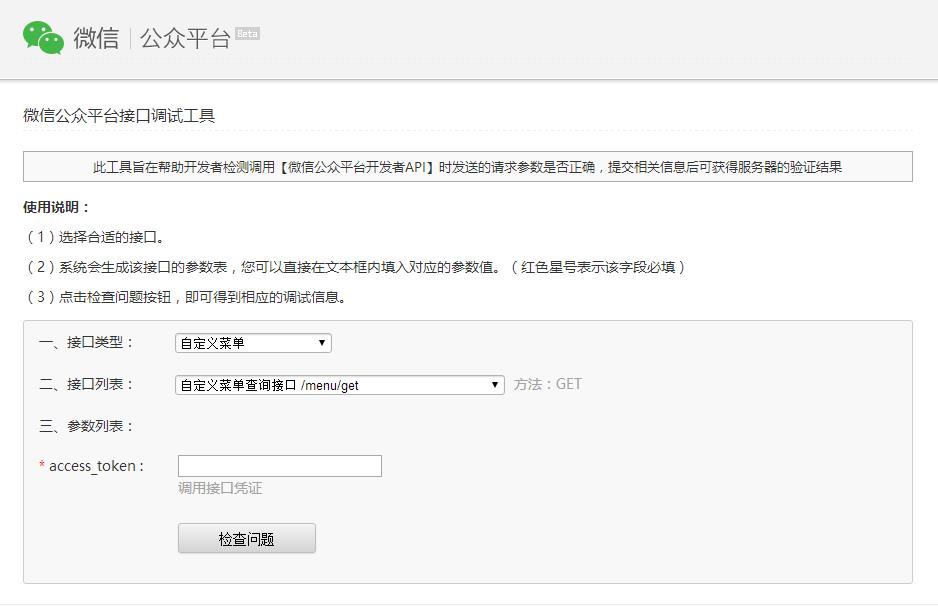Click the access_token field label
This screenshot has height=606, width=938.
point(96,466)
